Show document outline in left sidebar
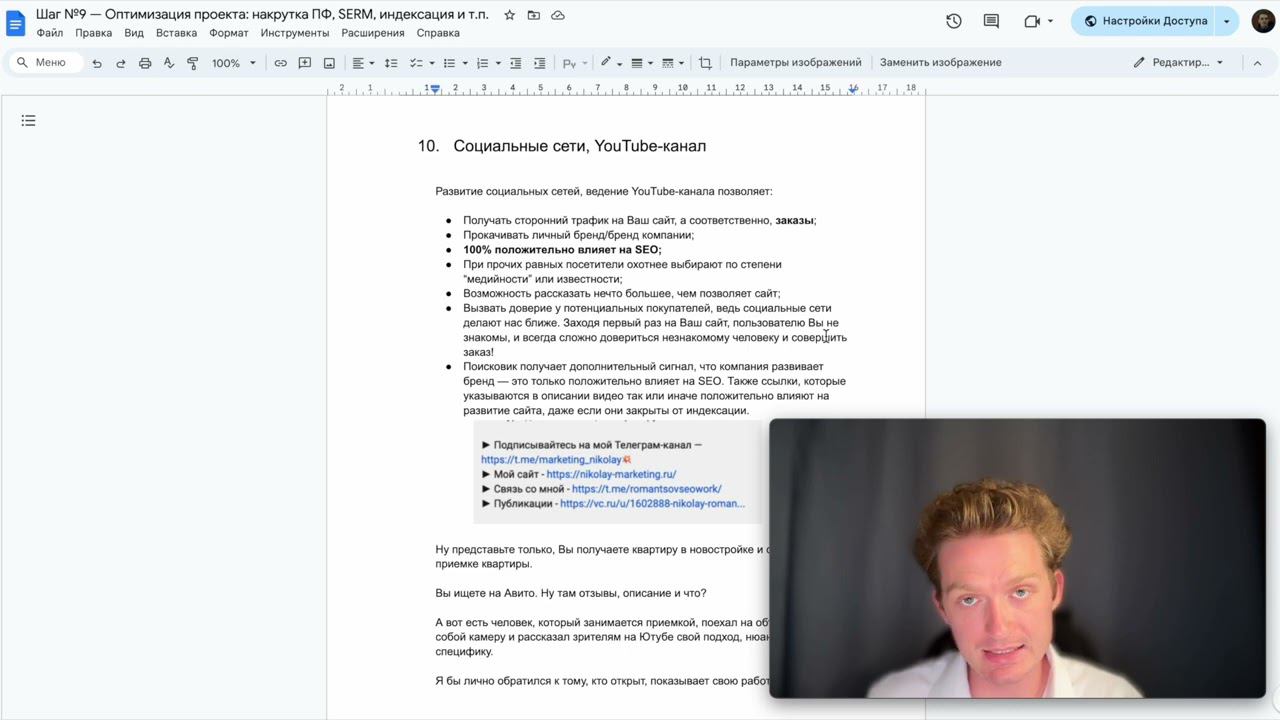Image resolution: width=1280 pixels, height=720 pixels. [x=28, y=121]
